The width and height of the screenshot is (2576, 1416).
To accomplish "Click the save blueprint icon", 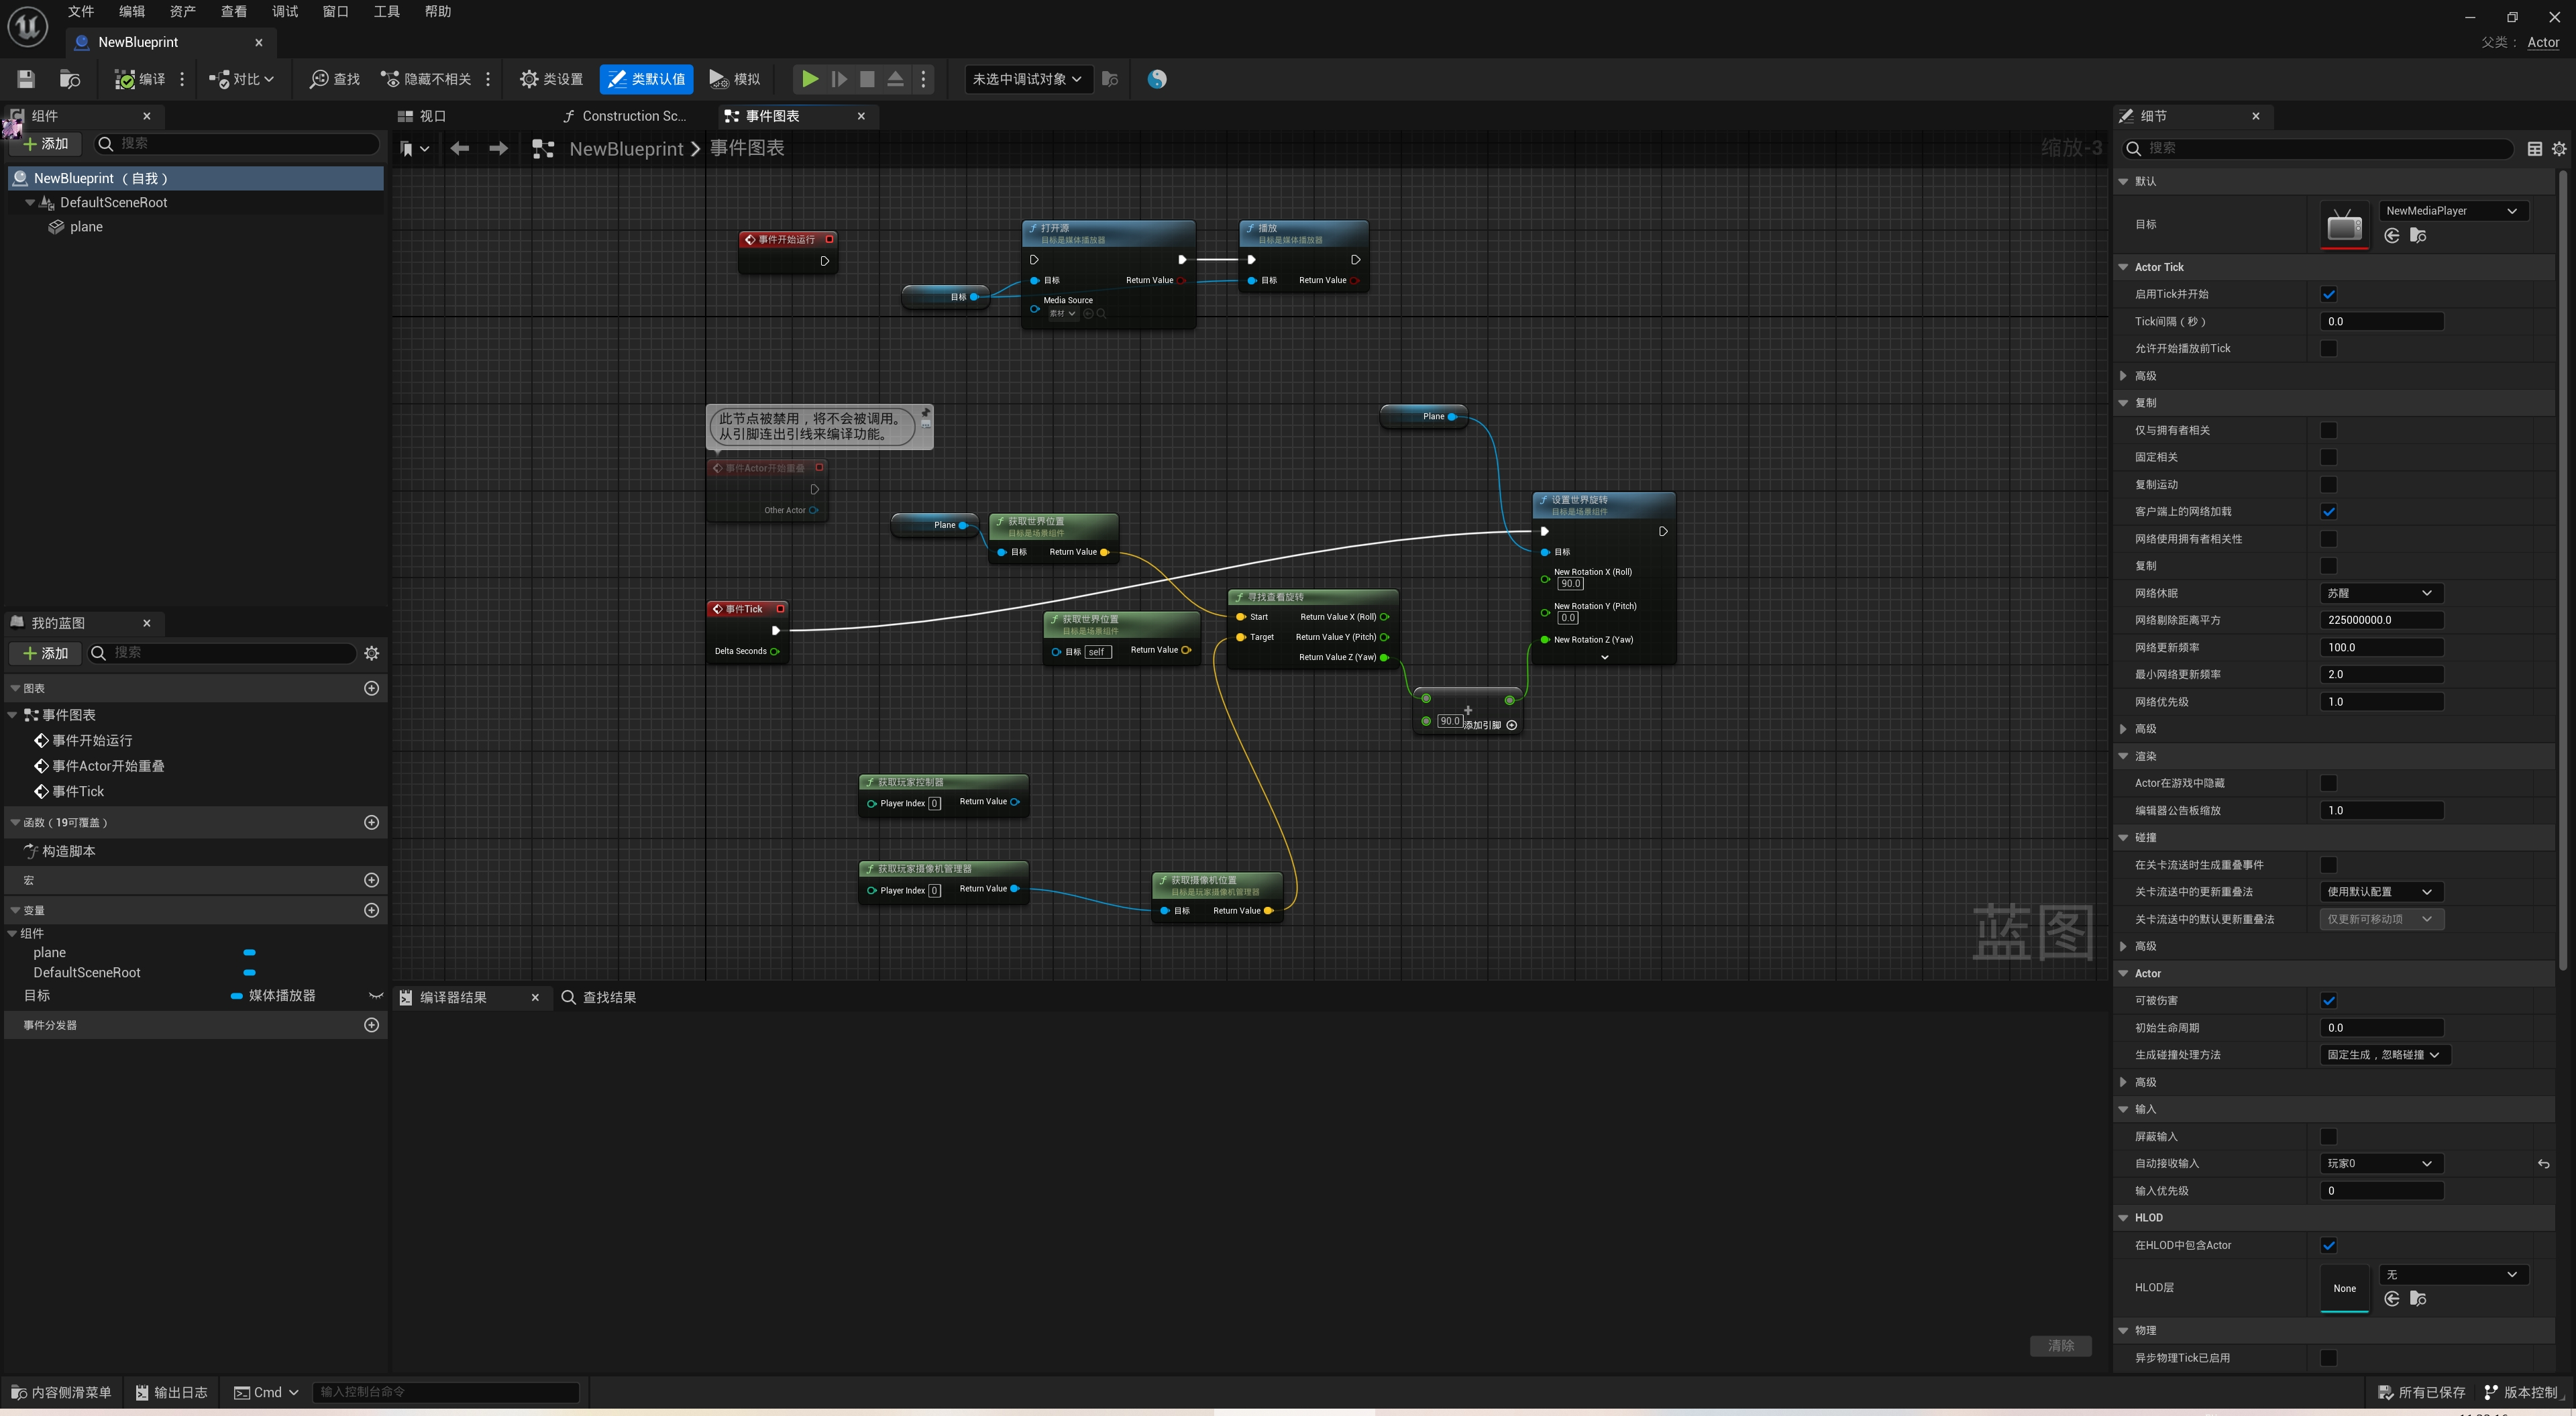I will tap(26, 79).
